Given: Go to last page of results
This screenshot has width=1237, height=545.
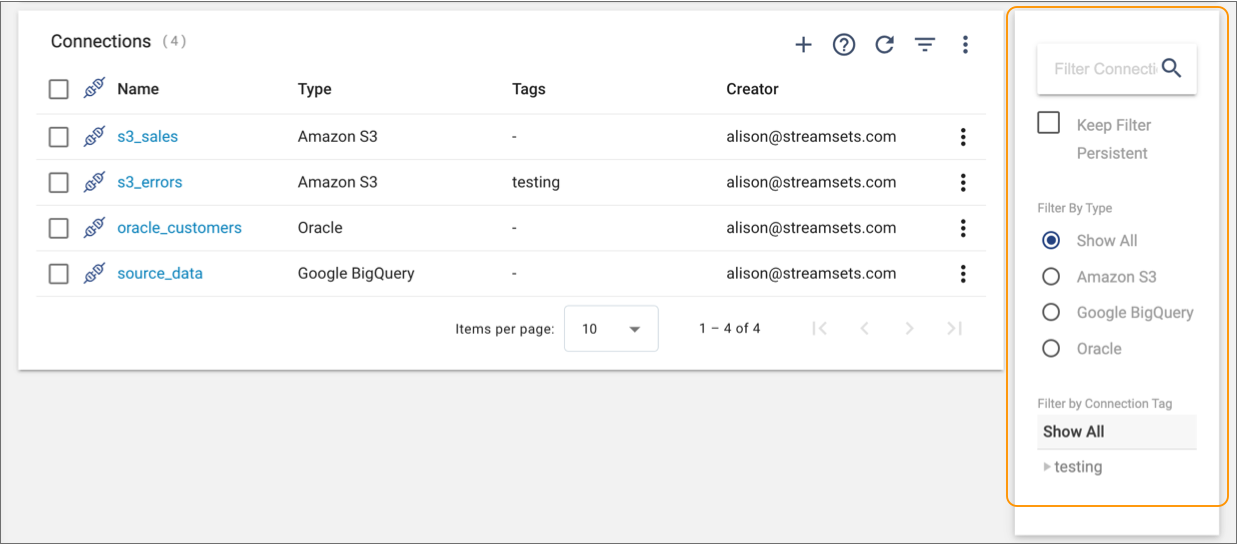Looking at the screenshot, I should (x=954, y=328).
